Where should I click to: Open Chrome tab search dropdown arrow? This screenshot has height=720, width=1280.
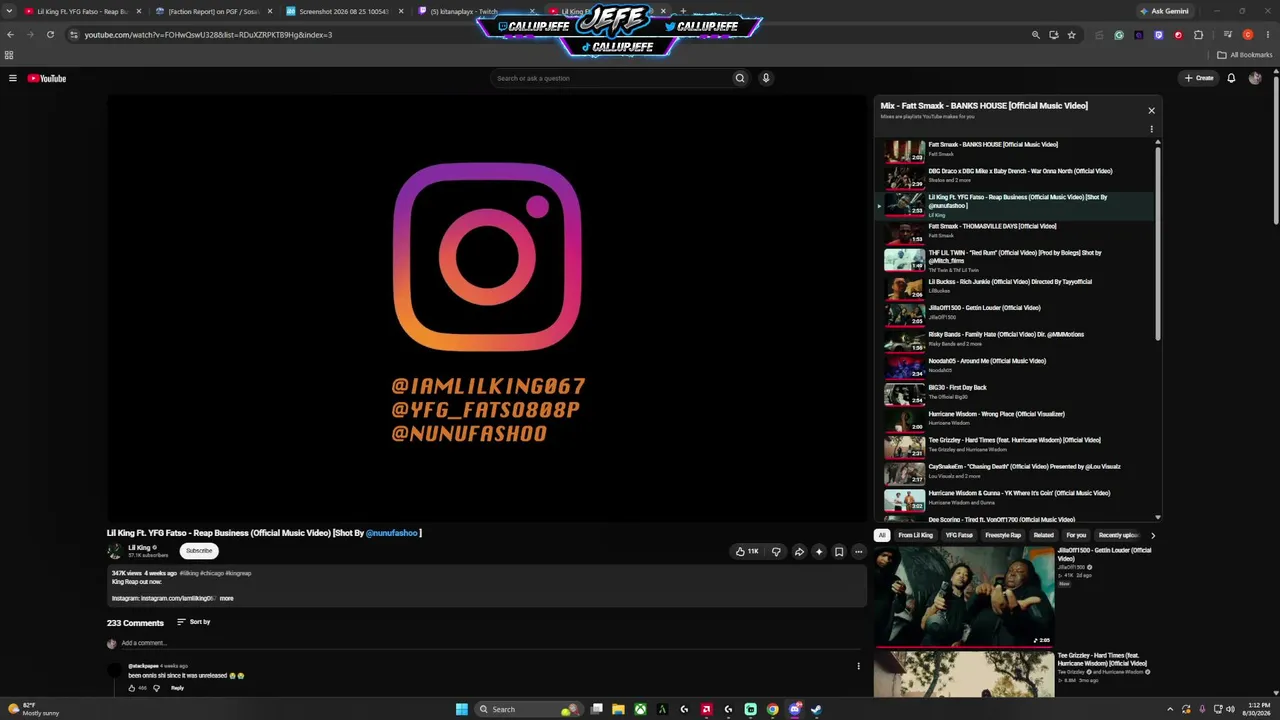[x=9, y=11]
